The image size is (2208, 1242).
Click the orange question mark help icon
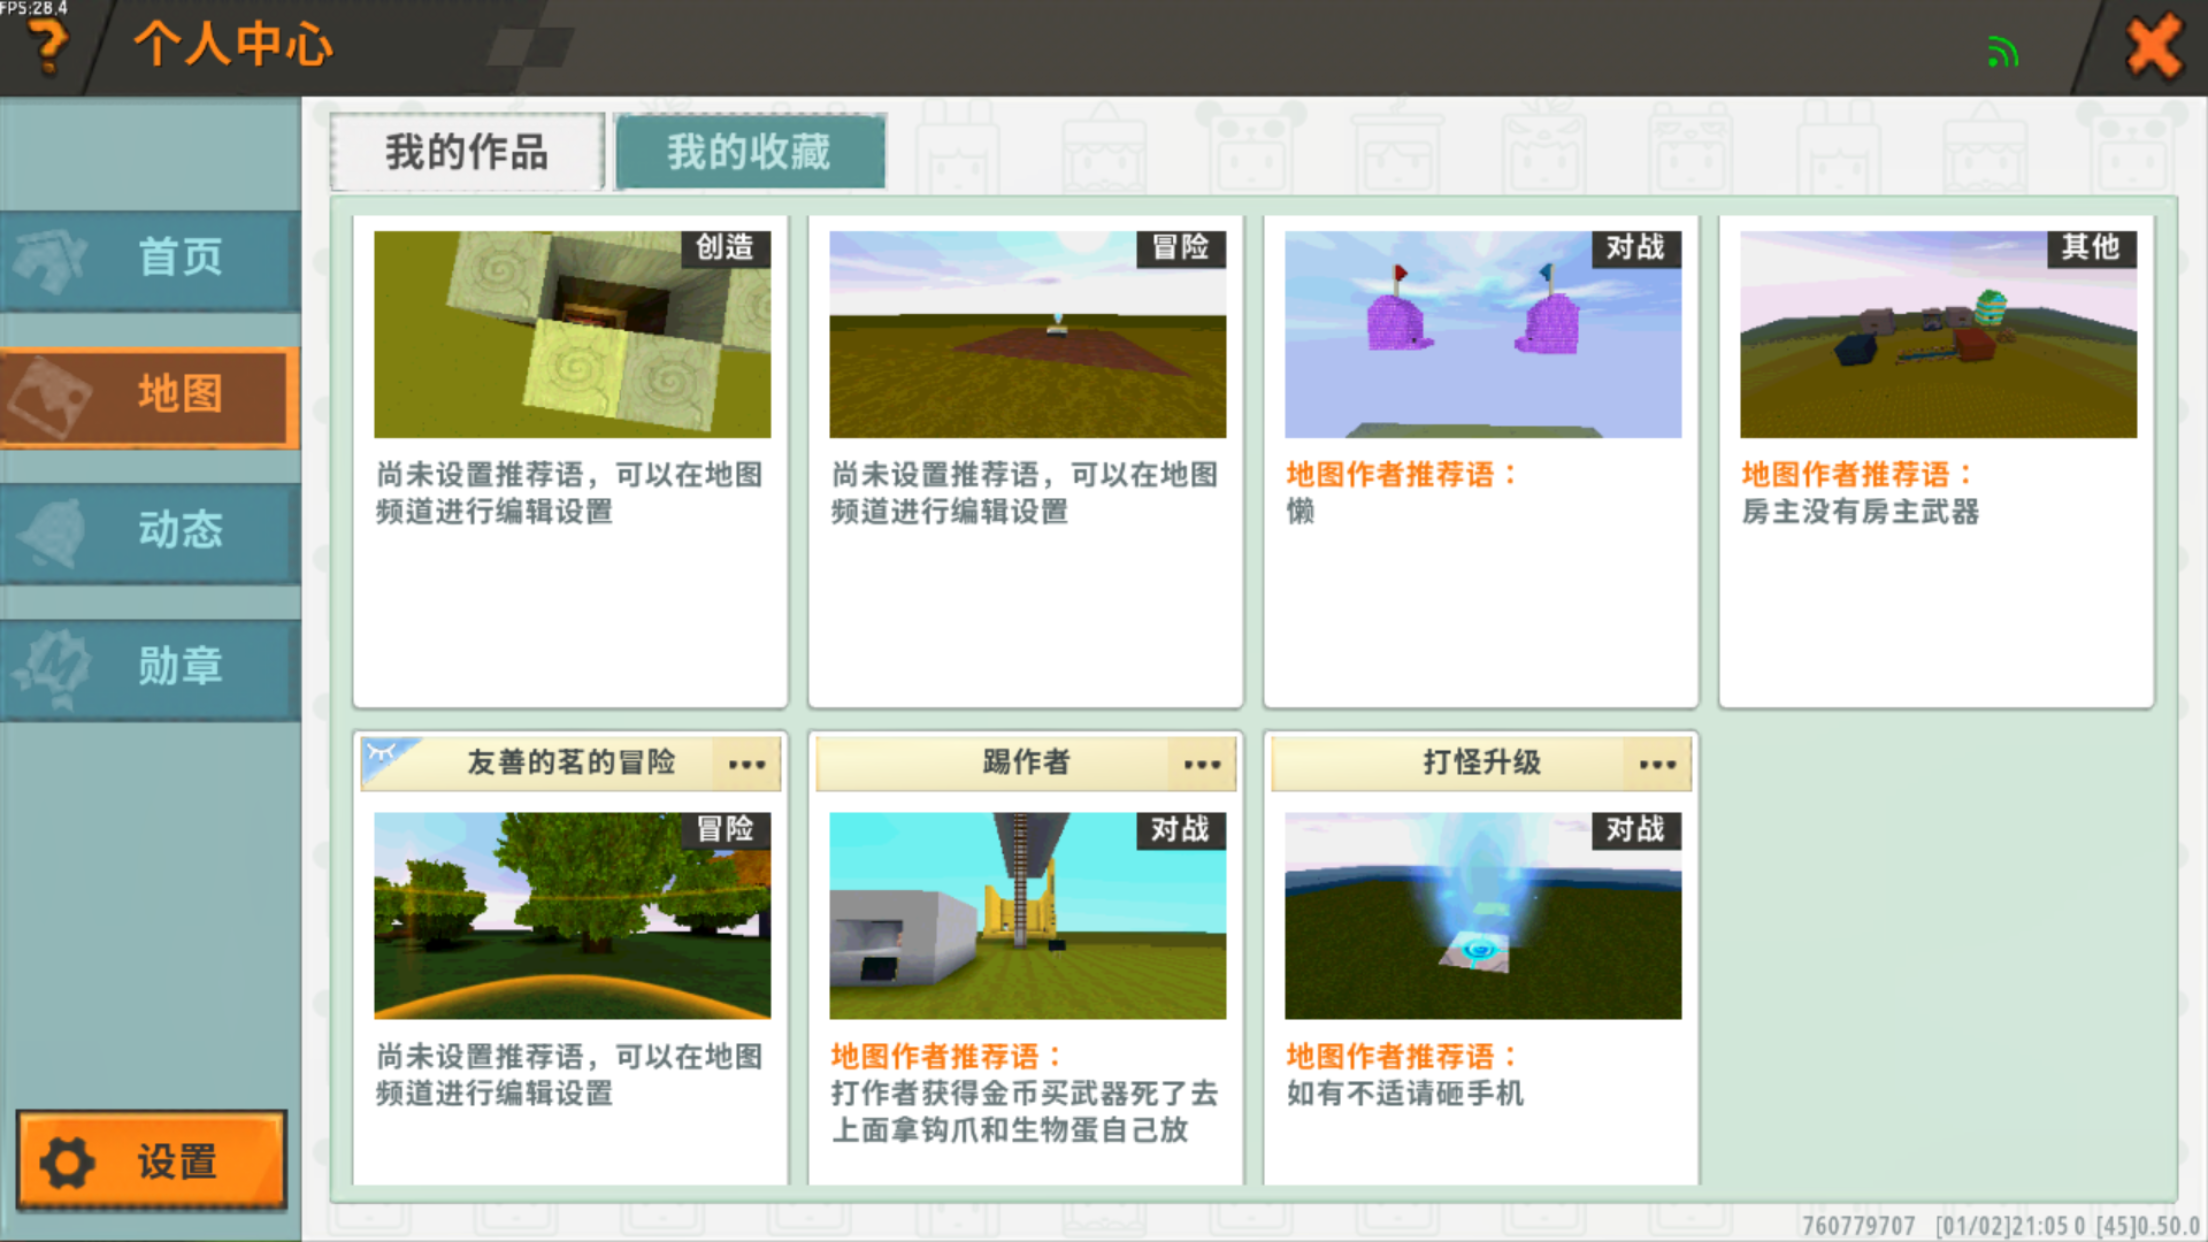(x=47, y=45)
